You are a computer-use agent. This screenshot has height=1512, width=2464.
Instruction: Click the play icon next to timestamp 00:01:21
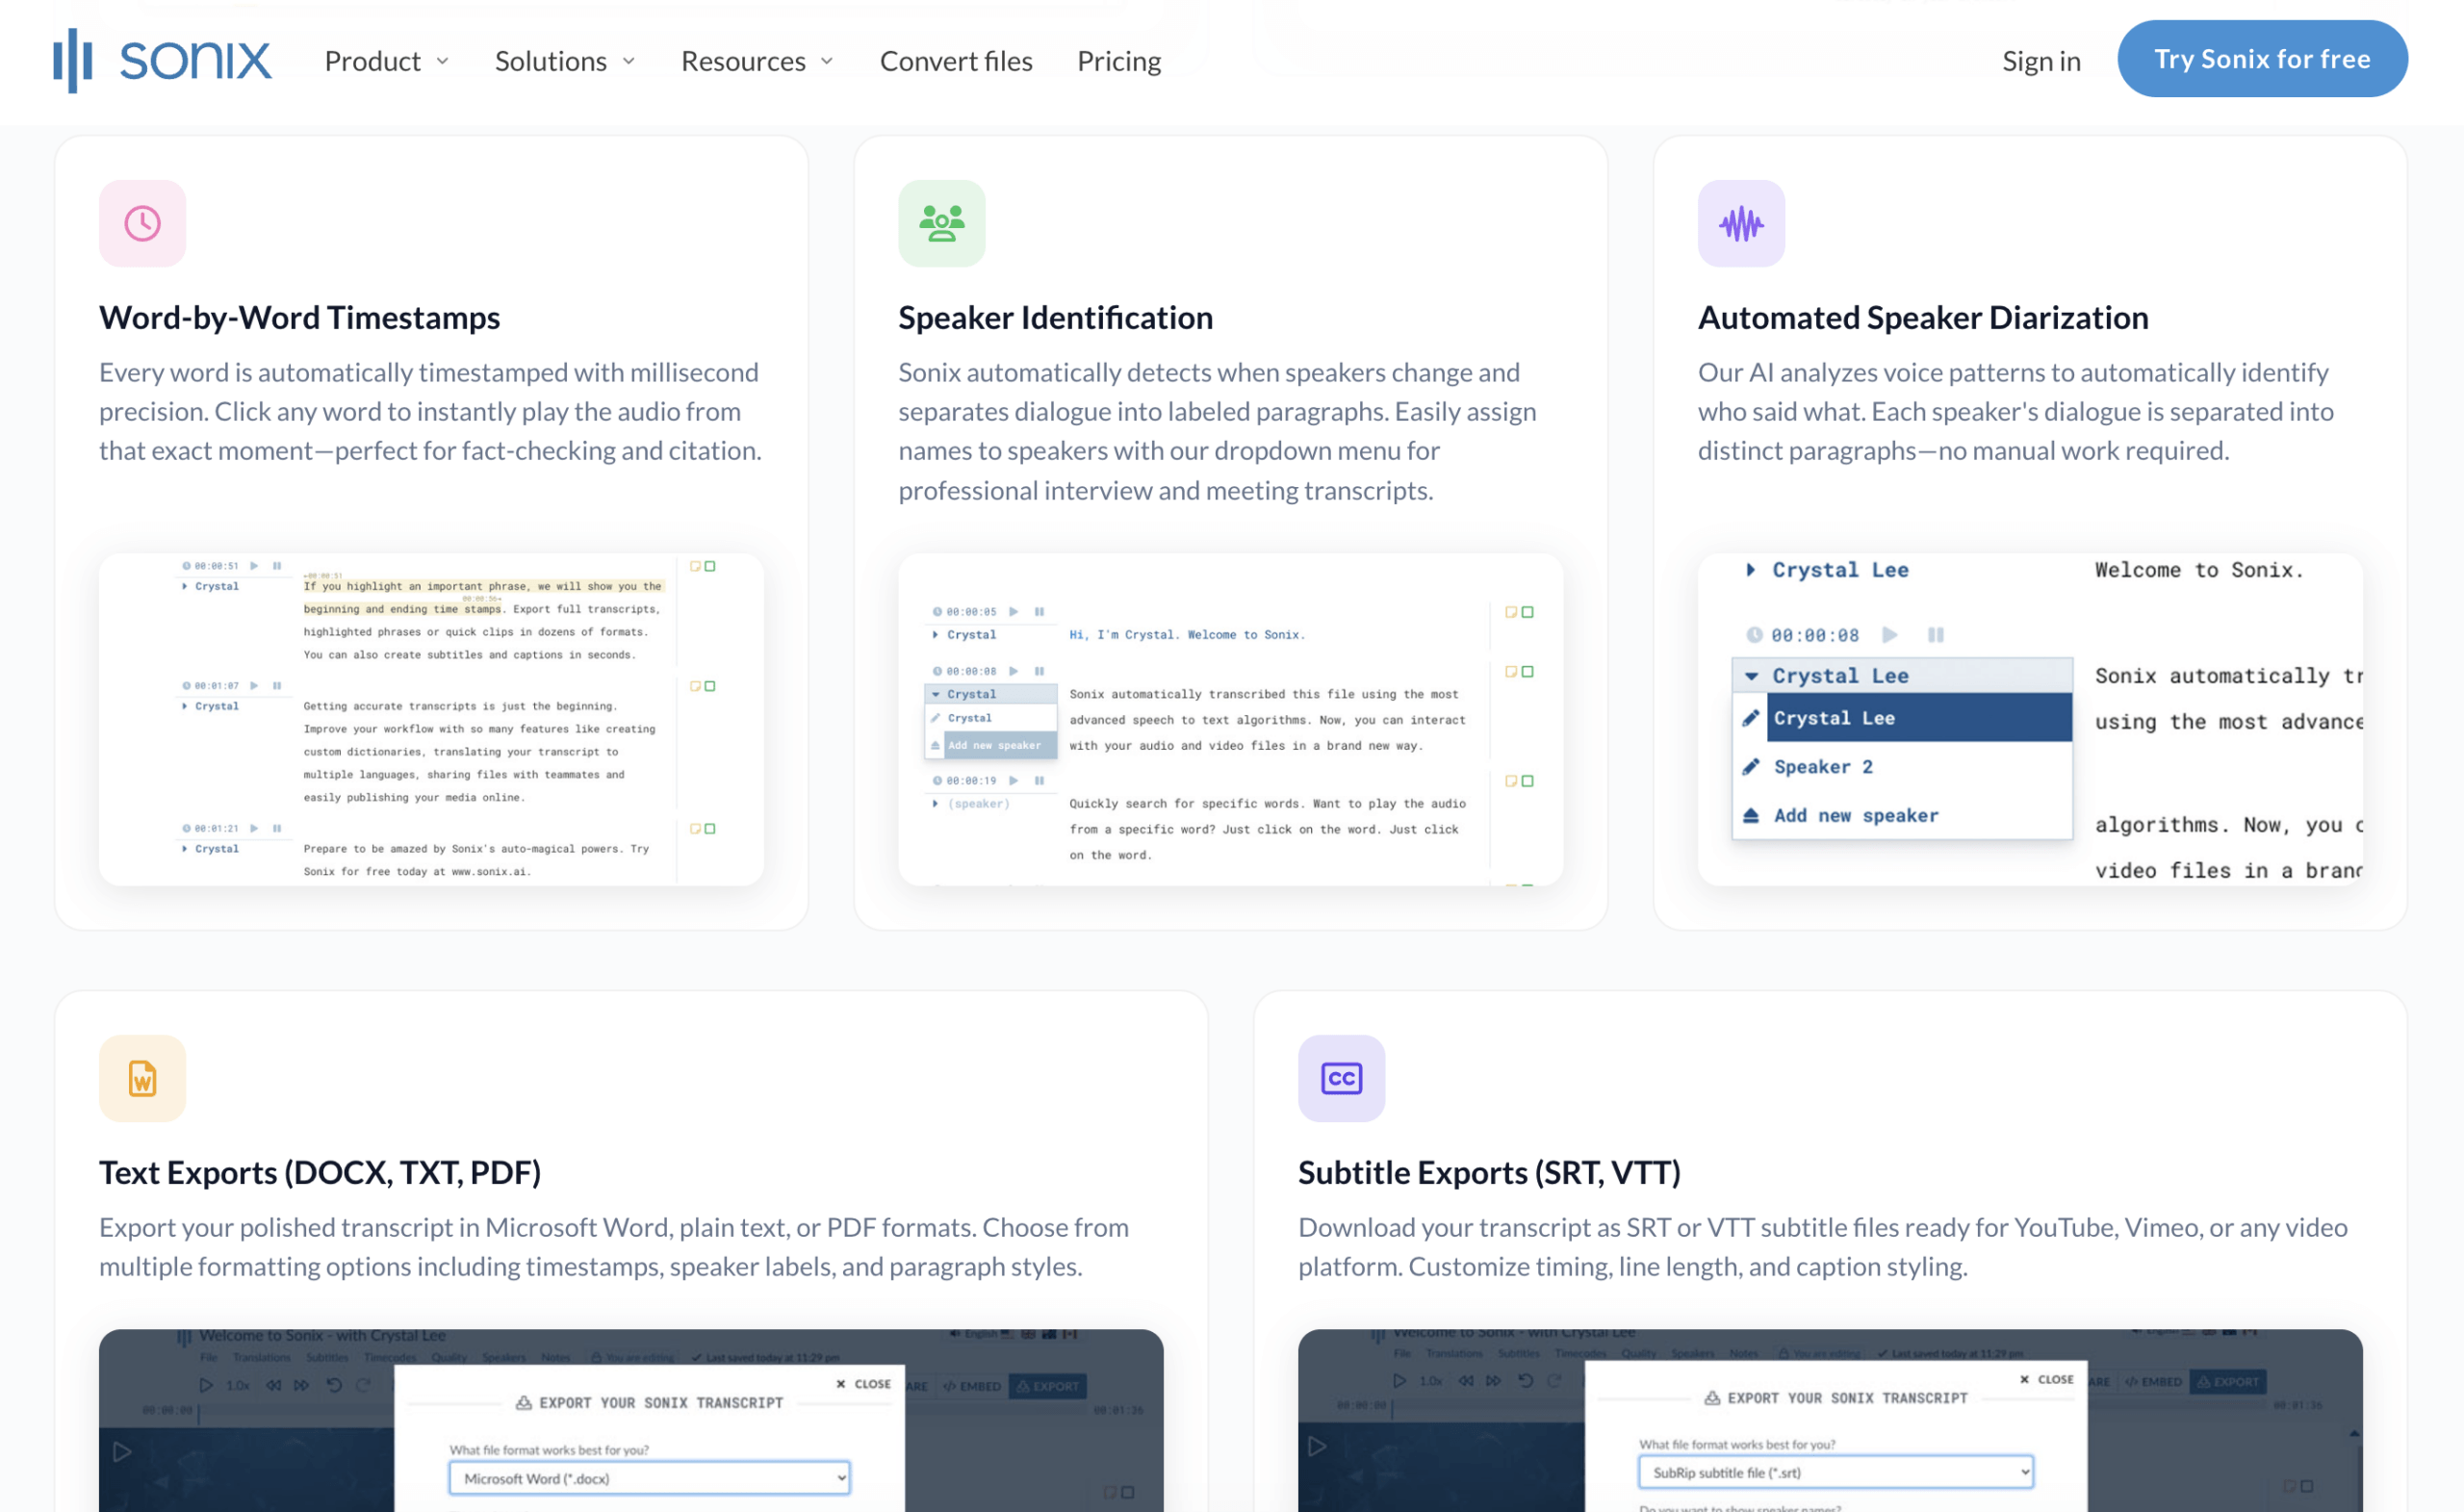[x=254, y=829]
